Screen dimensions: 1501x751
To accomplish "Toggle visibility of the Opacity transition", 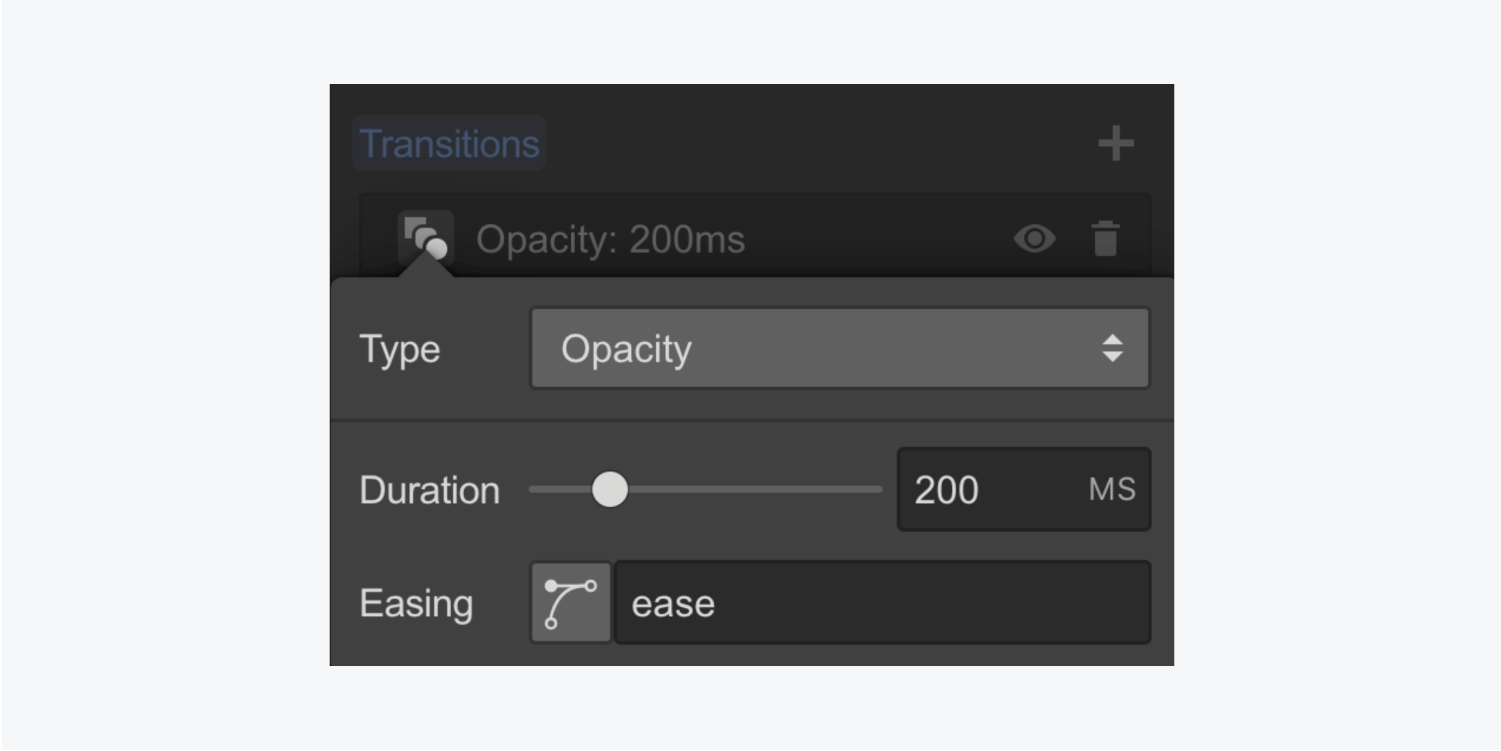I will 1034,239.
